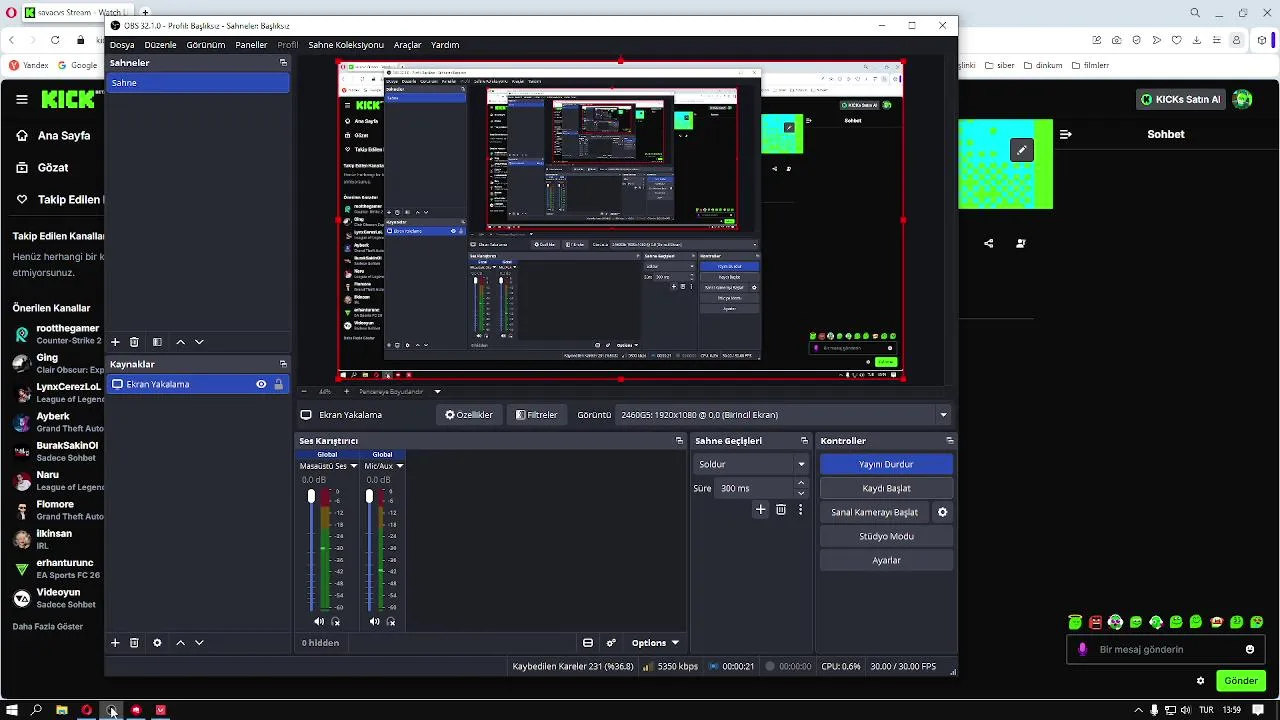This screenshot has height=720, width=1280.
Task: Undock the Kontroller panel
Action: (x=949, y=441)
